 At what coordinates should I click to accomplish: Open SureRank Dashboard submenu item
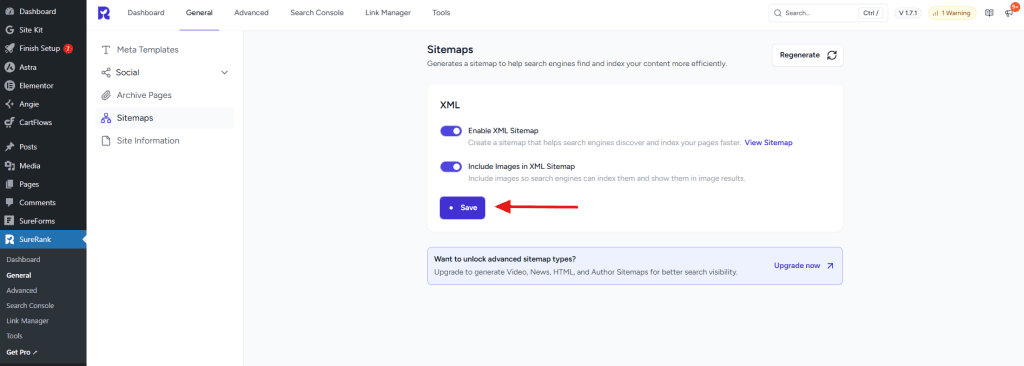23,260
